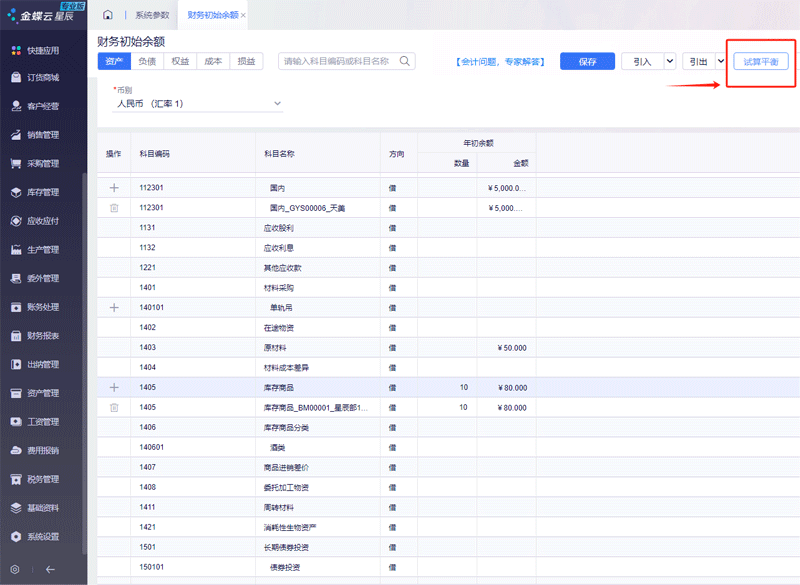Click the 试算平衡 button

[761, 62]
